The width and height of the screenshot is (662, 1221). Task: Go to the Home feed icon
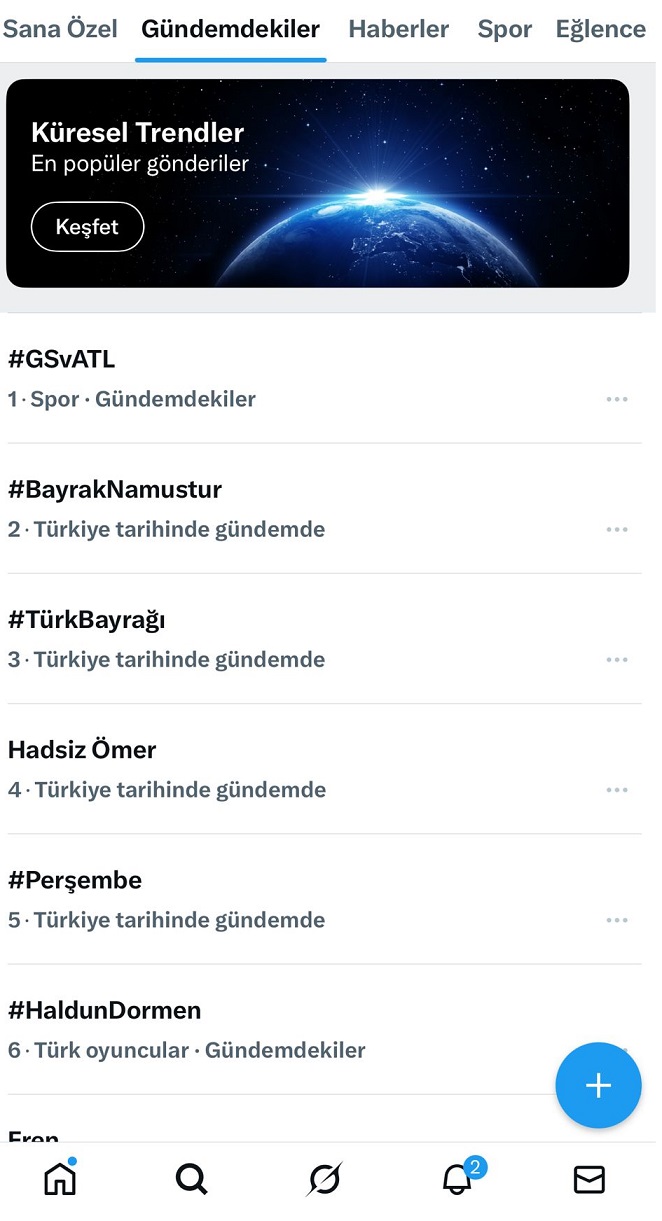60,1180
